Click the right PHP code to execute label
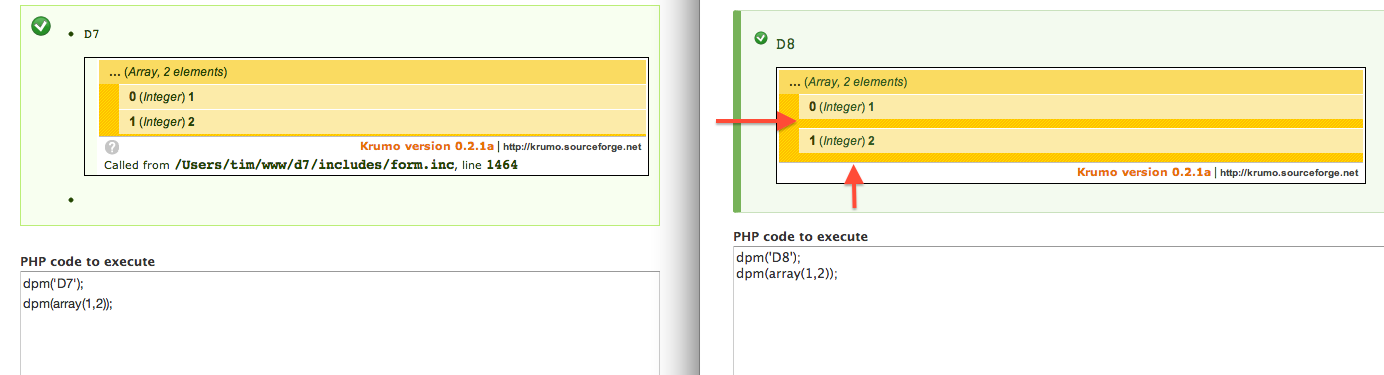 800,237
